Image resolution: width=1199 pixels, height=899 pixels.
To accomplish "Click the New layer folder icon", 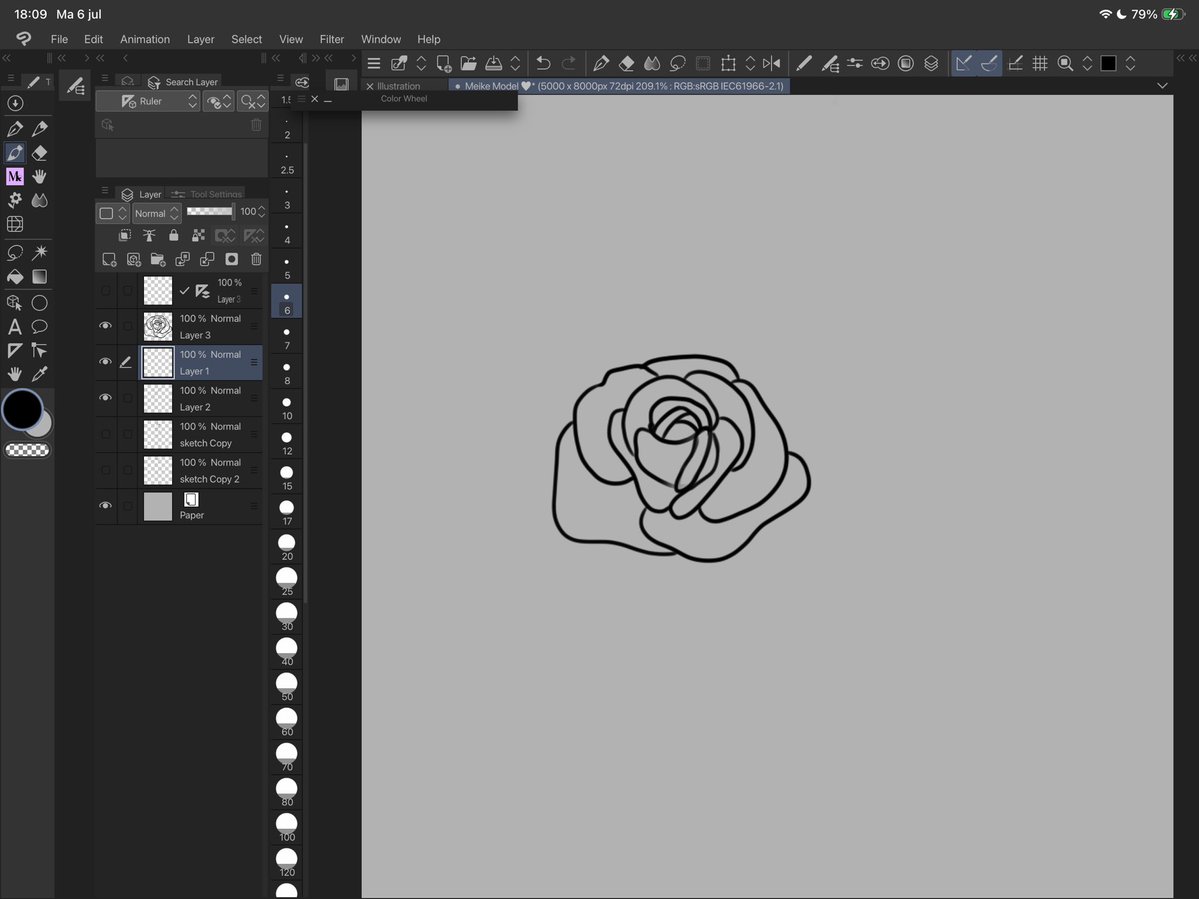I will coord(158,260).
